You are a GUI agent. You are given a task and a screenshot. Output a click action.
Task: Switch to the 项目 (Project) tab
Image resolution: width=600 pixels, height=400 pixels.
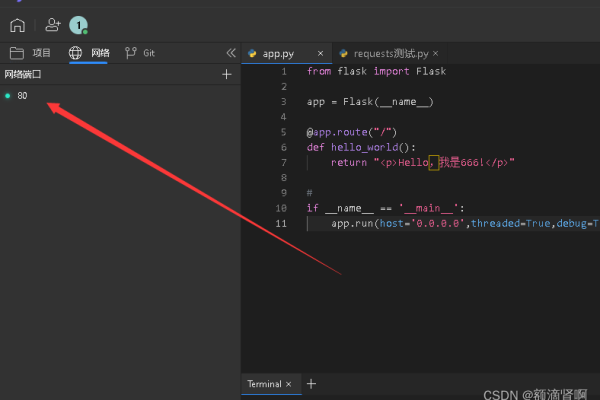(x=31, y=53)
